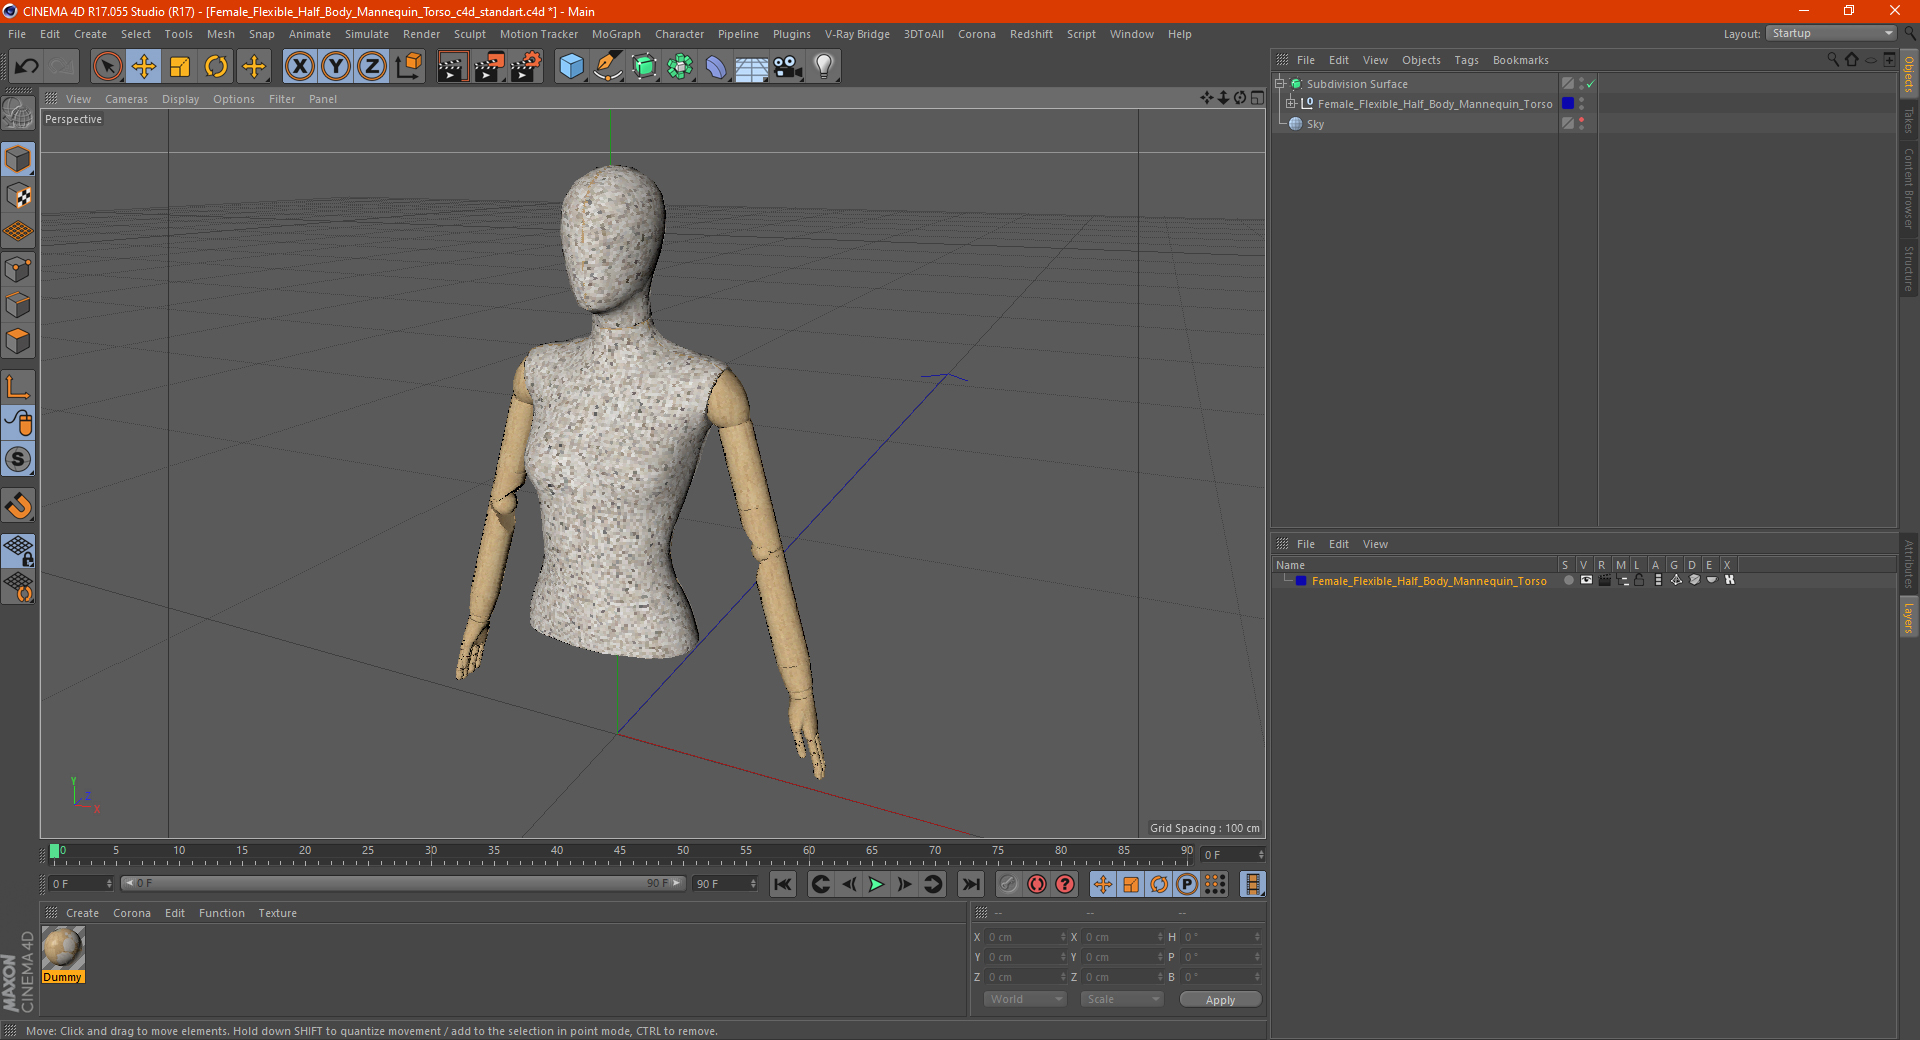This screenshot has height=1040, width=1920.
Task: Open the Tags menu in Object Manager
Action: pyautogui.click(x=1466, y=60)
